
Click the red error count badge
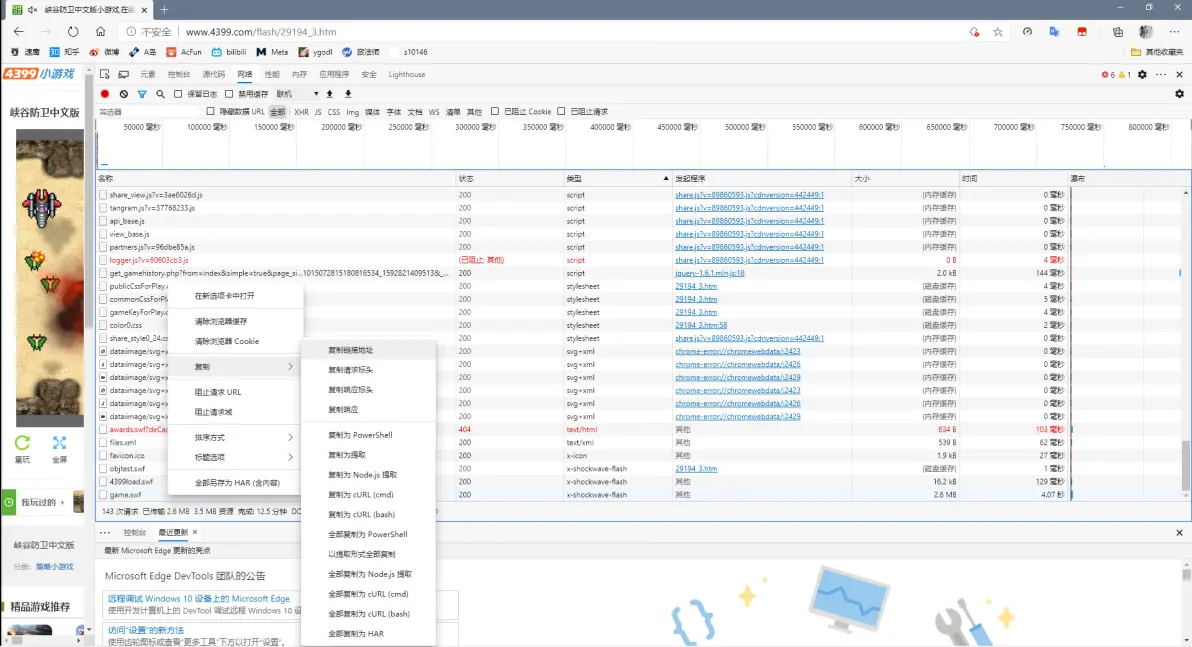pos(1108,75)
